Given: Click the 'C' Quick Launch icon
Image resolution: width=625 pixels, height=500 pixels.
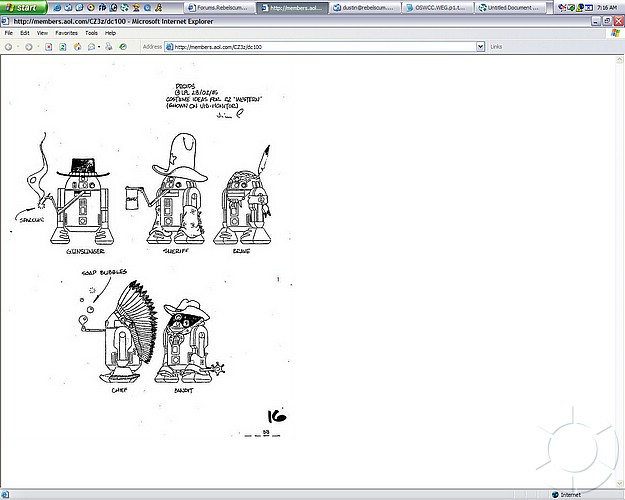Looking at the screenshot, I should [114, 8].
